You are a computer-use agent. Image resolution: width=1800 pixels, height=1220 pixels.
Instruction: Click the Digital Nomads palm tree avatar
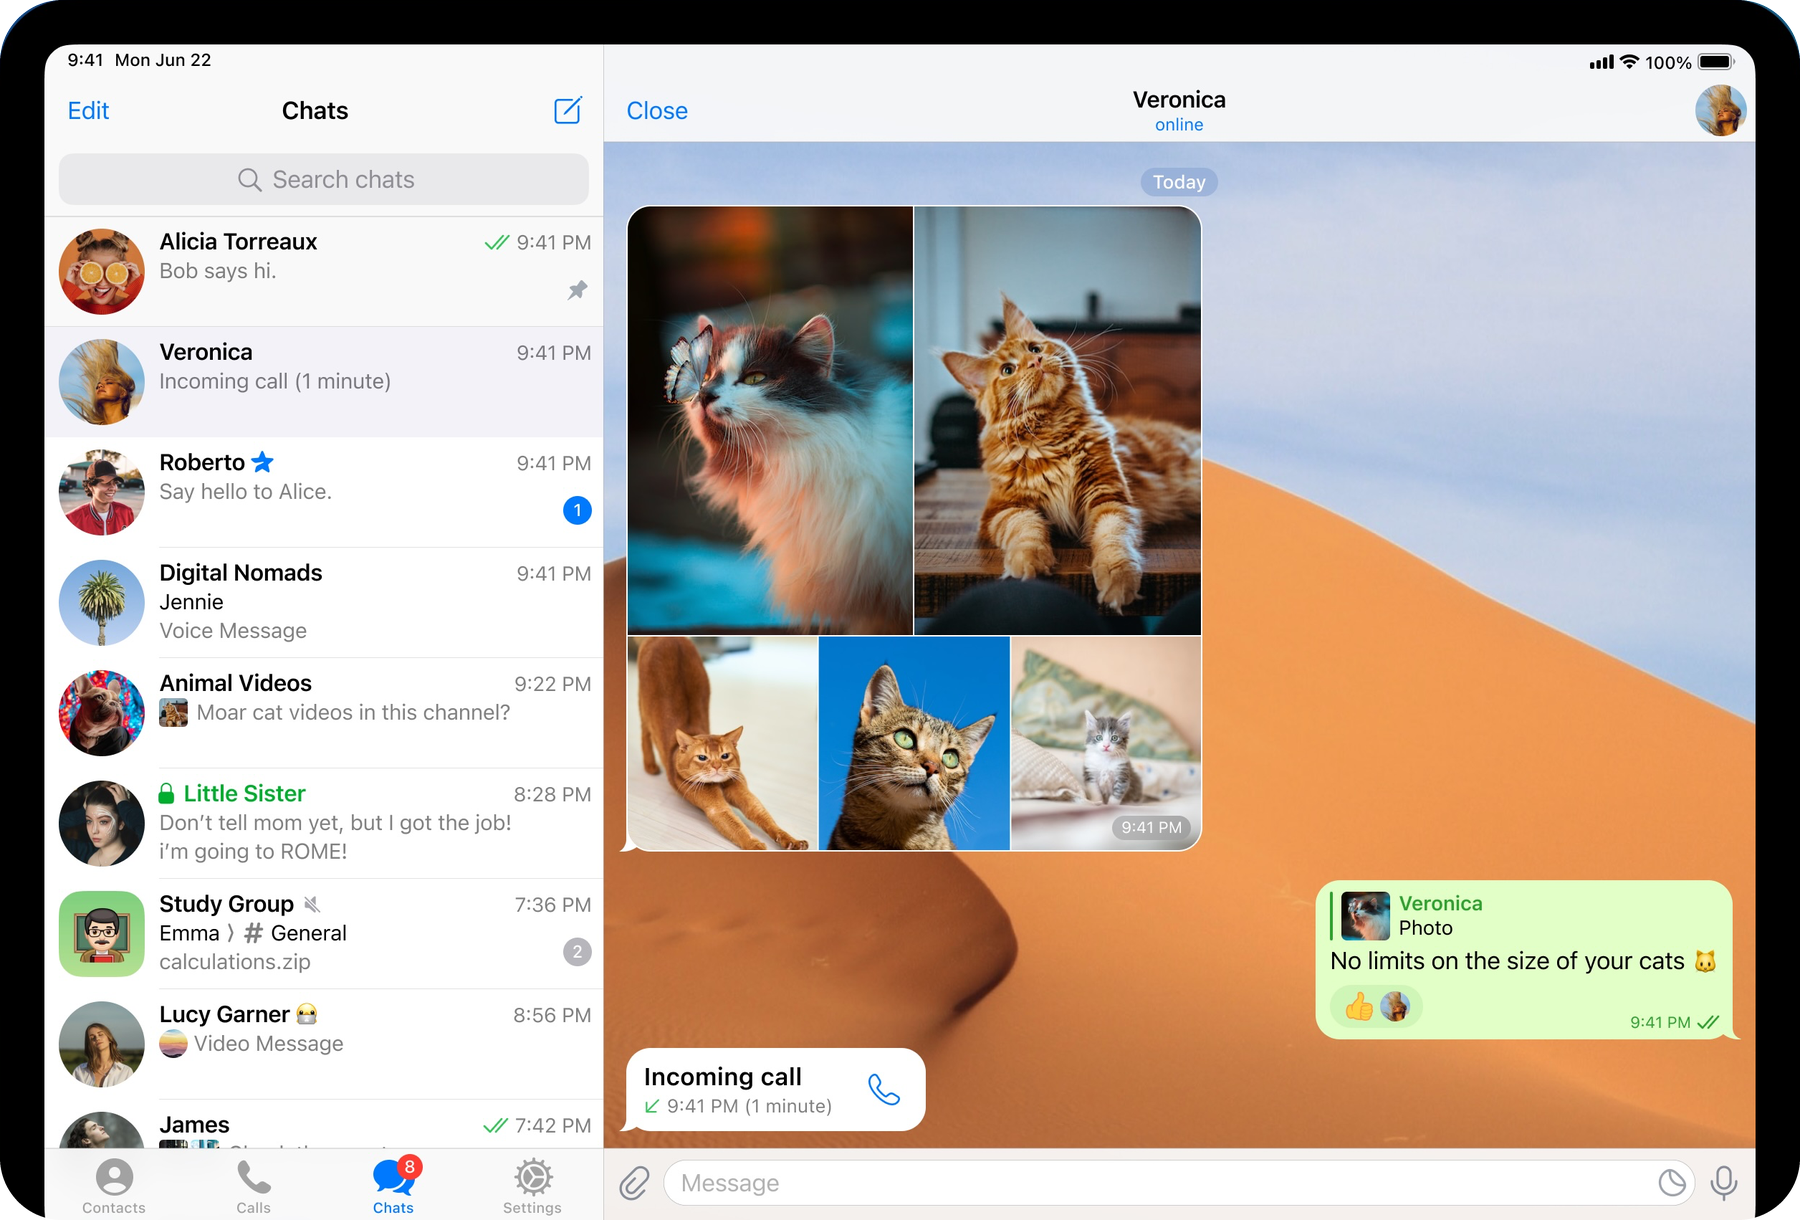coord(101,603)
